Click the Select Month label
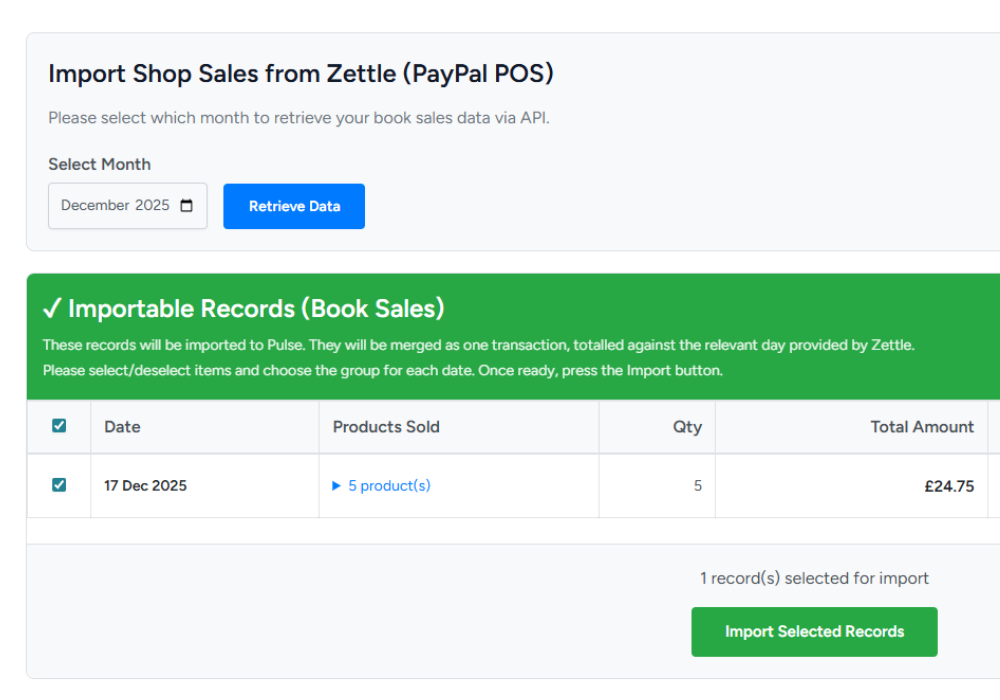 [99, 164]
